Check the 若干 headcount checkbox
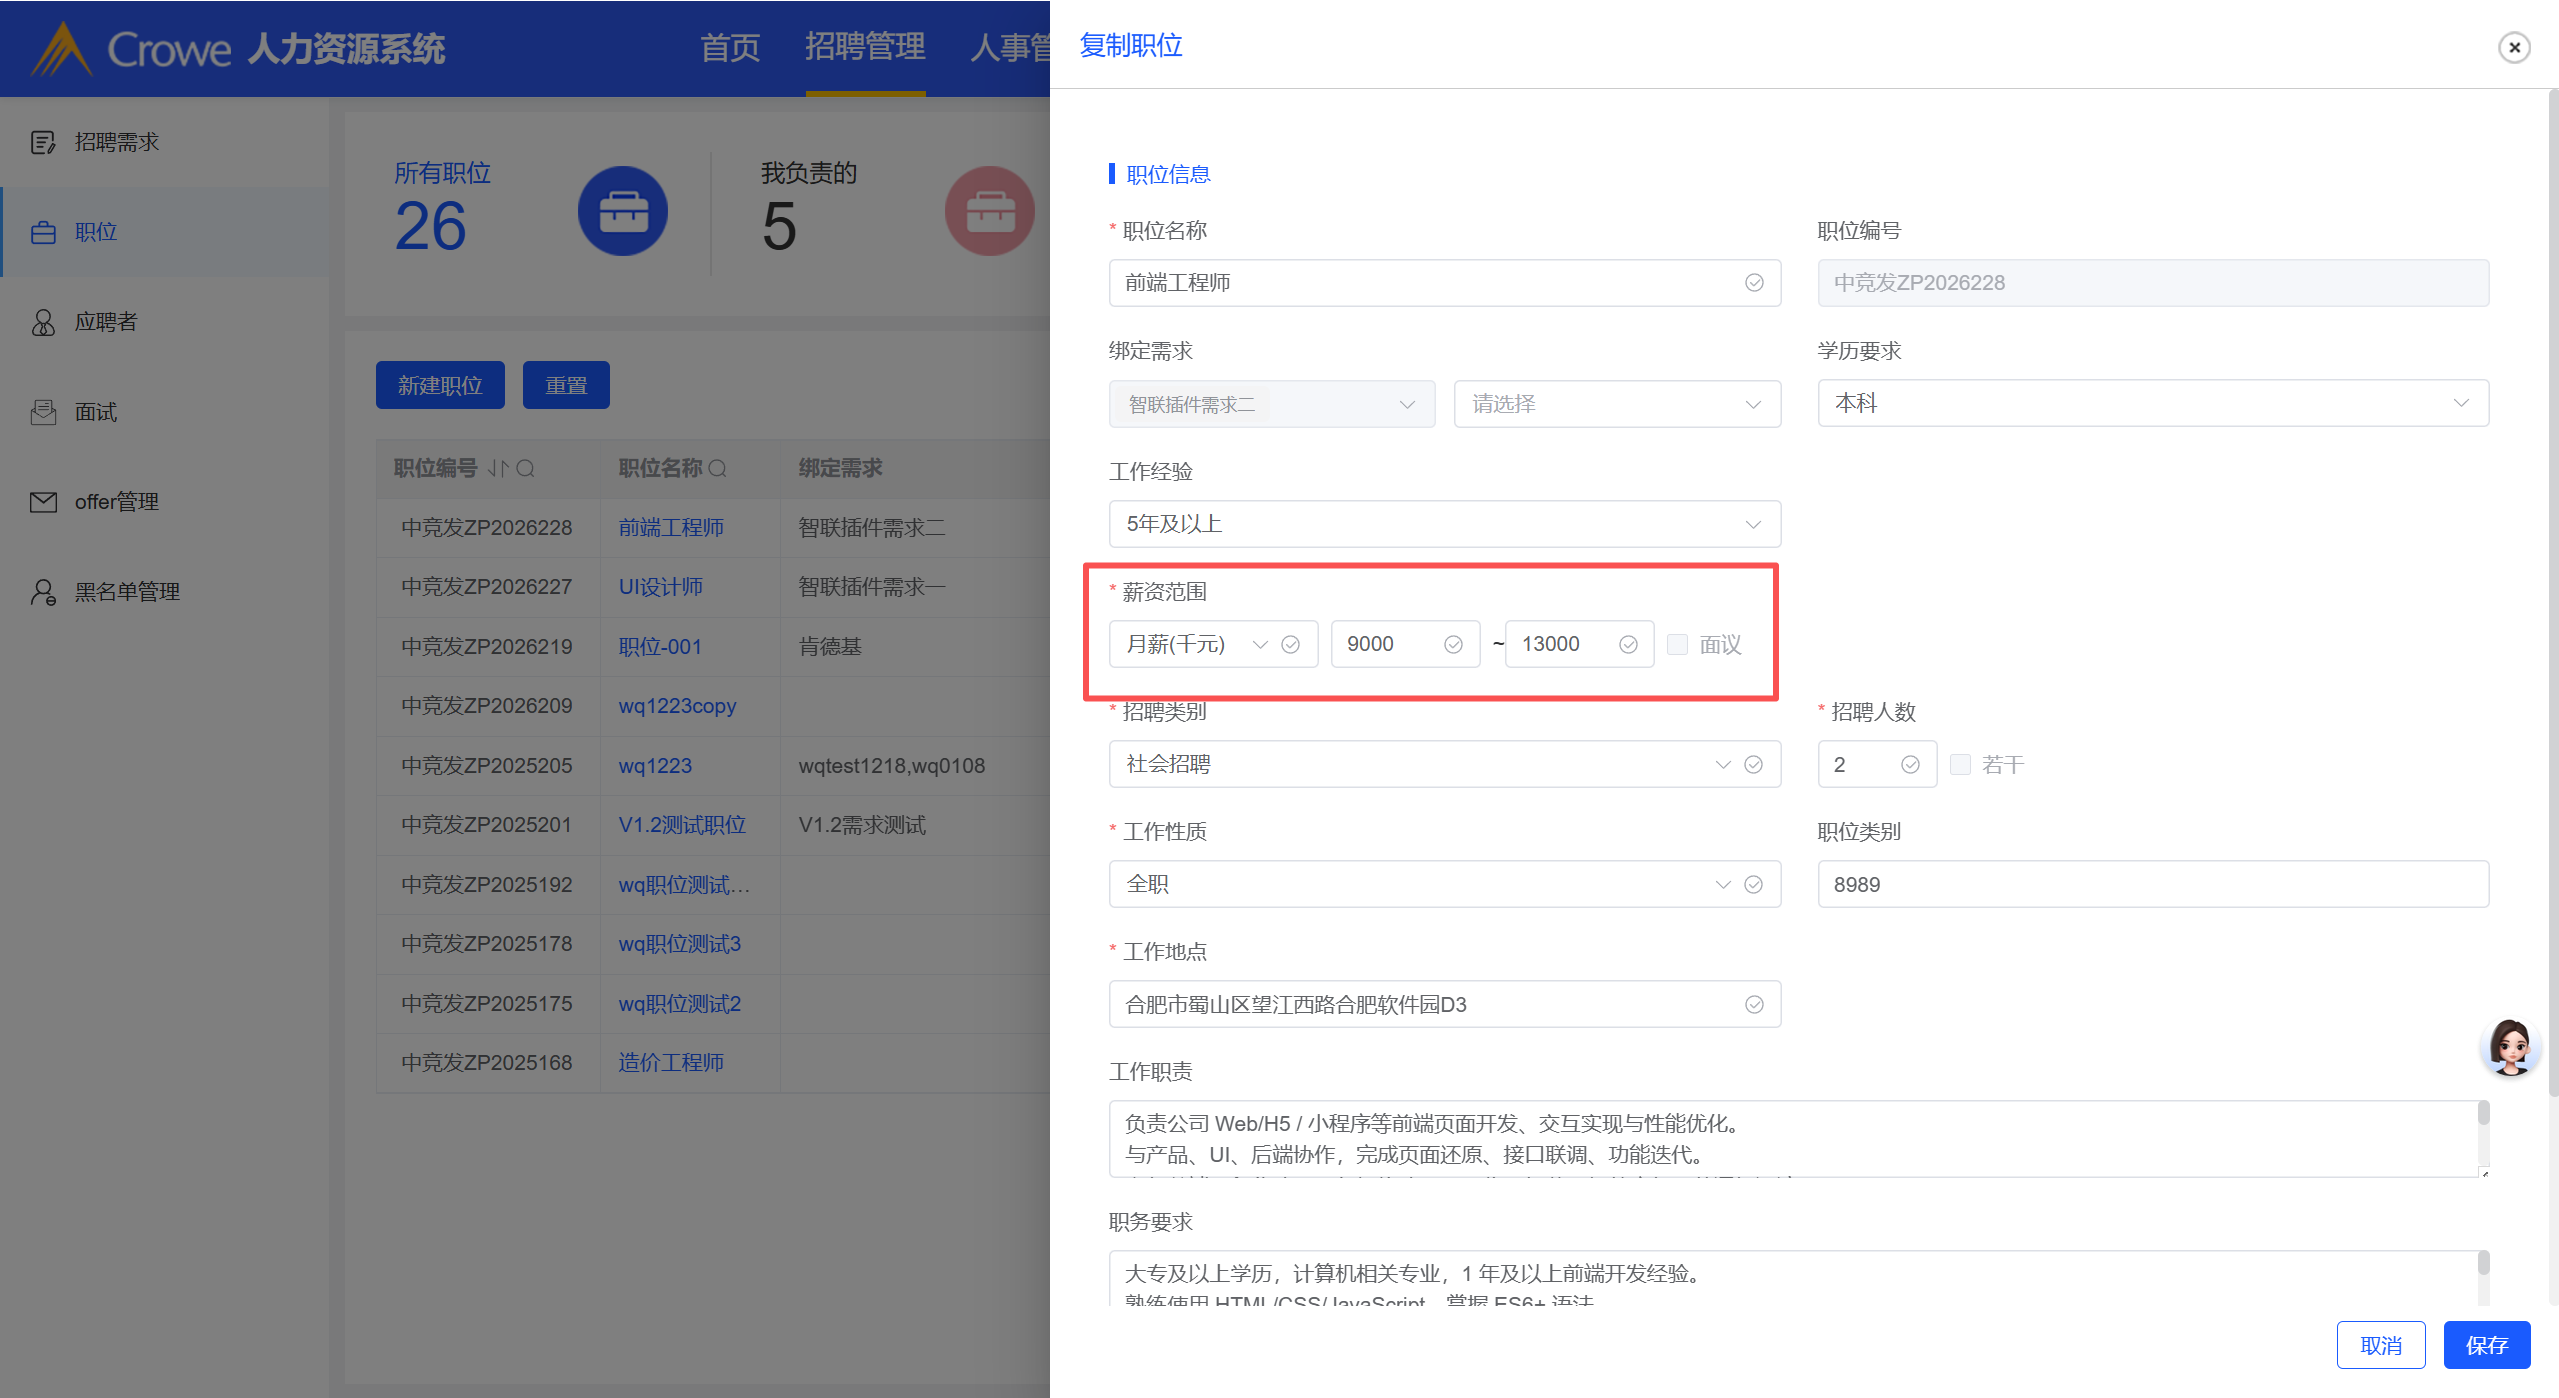Viewport: 2559px width, 1398px height. pos(1960,764)
